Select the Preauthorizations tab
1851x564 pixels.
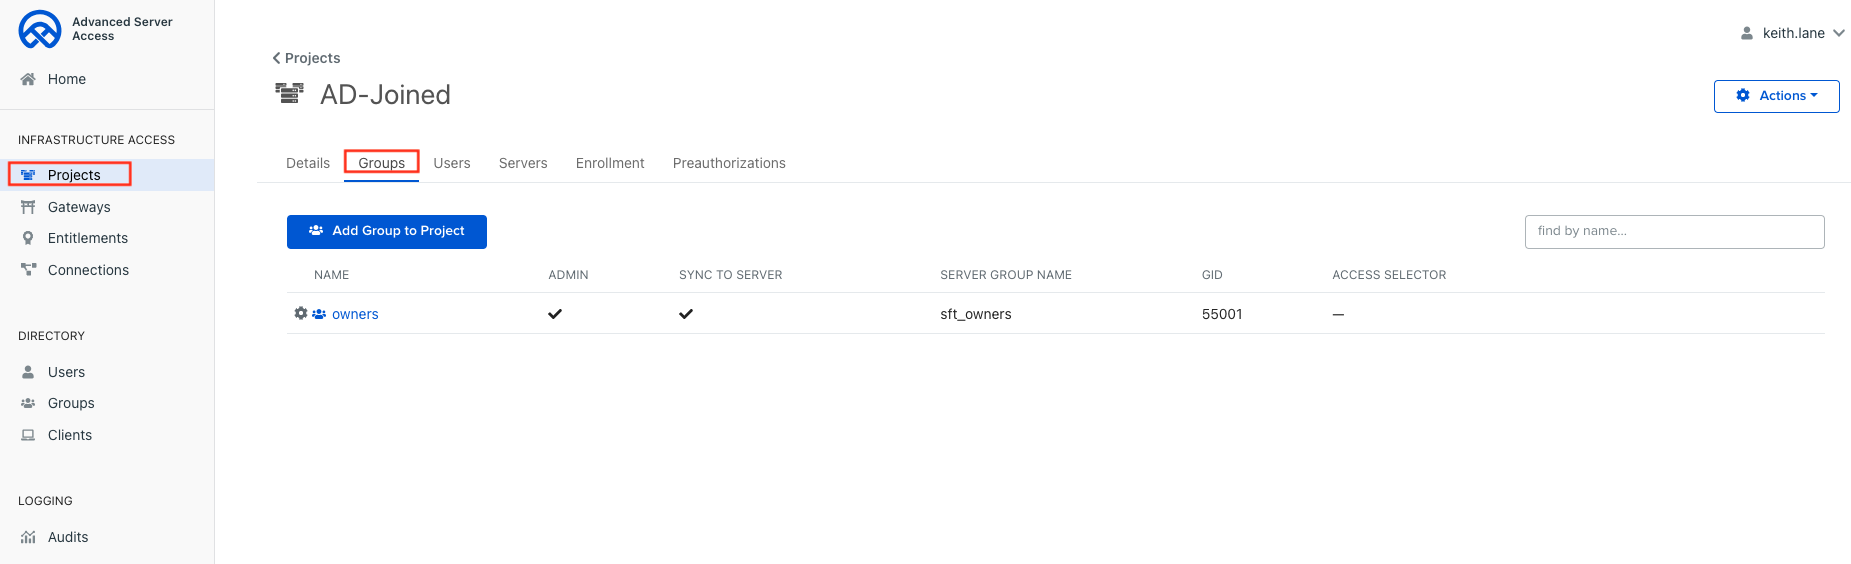coord(729,163)
